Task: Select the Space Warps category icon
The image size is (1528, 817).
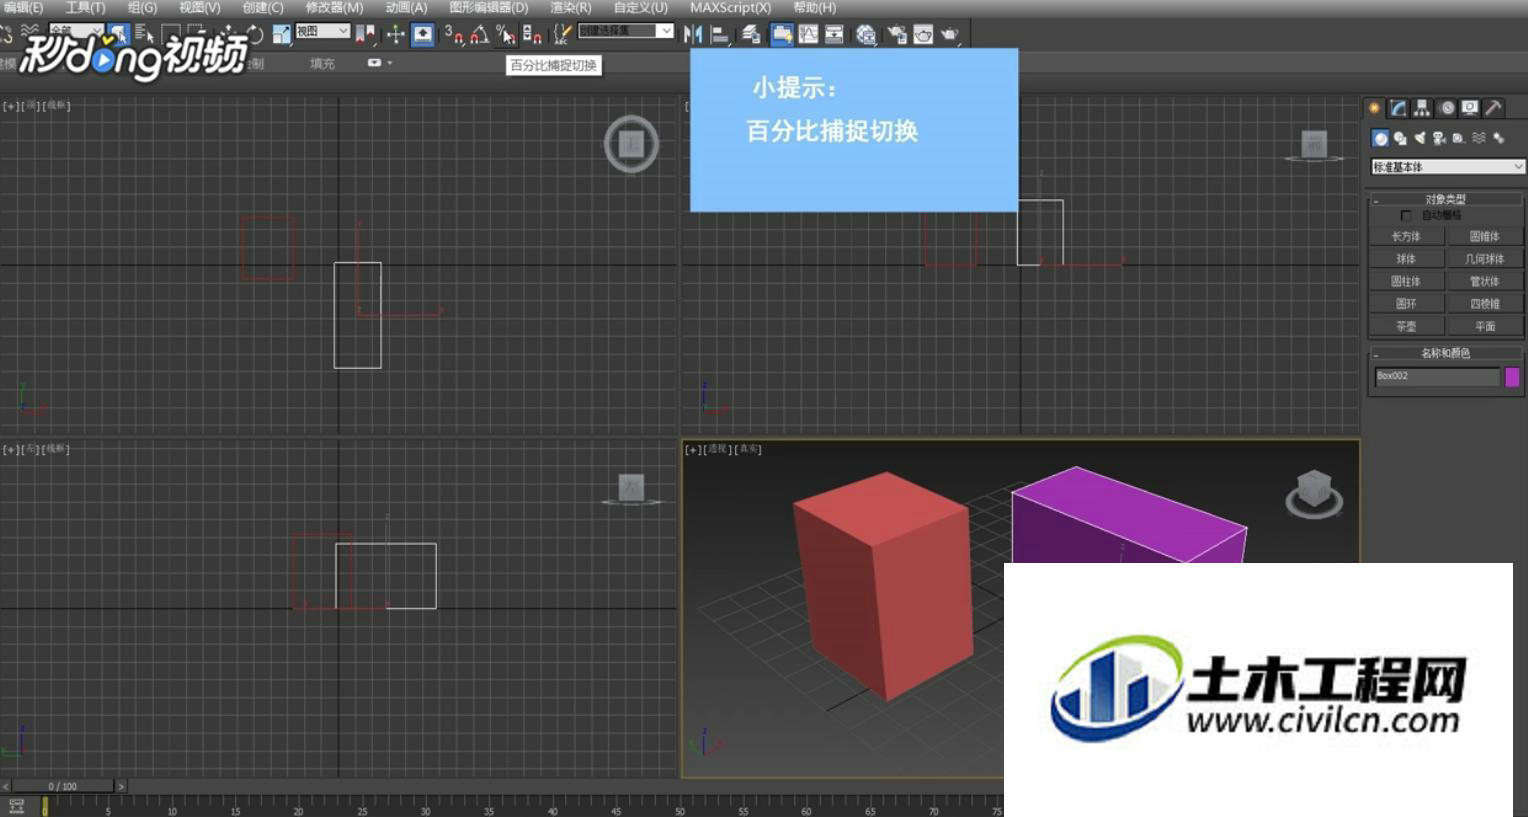Action: click(1479, 138)
